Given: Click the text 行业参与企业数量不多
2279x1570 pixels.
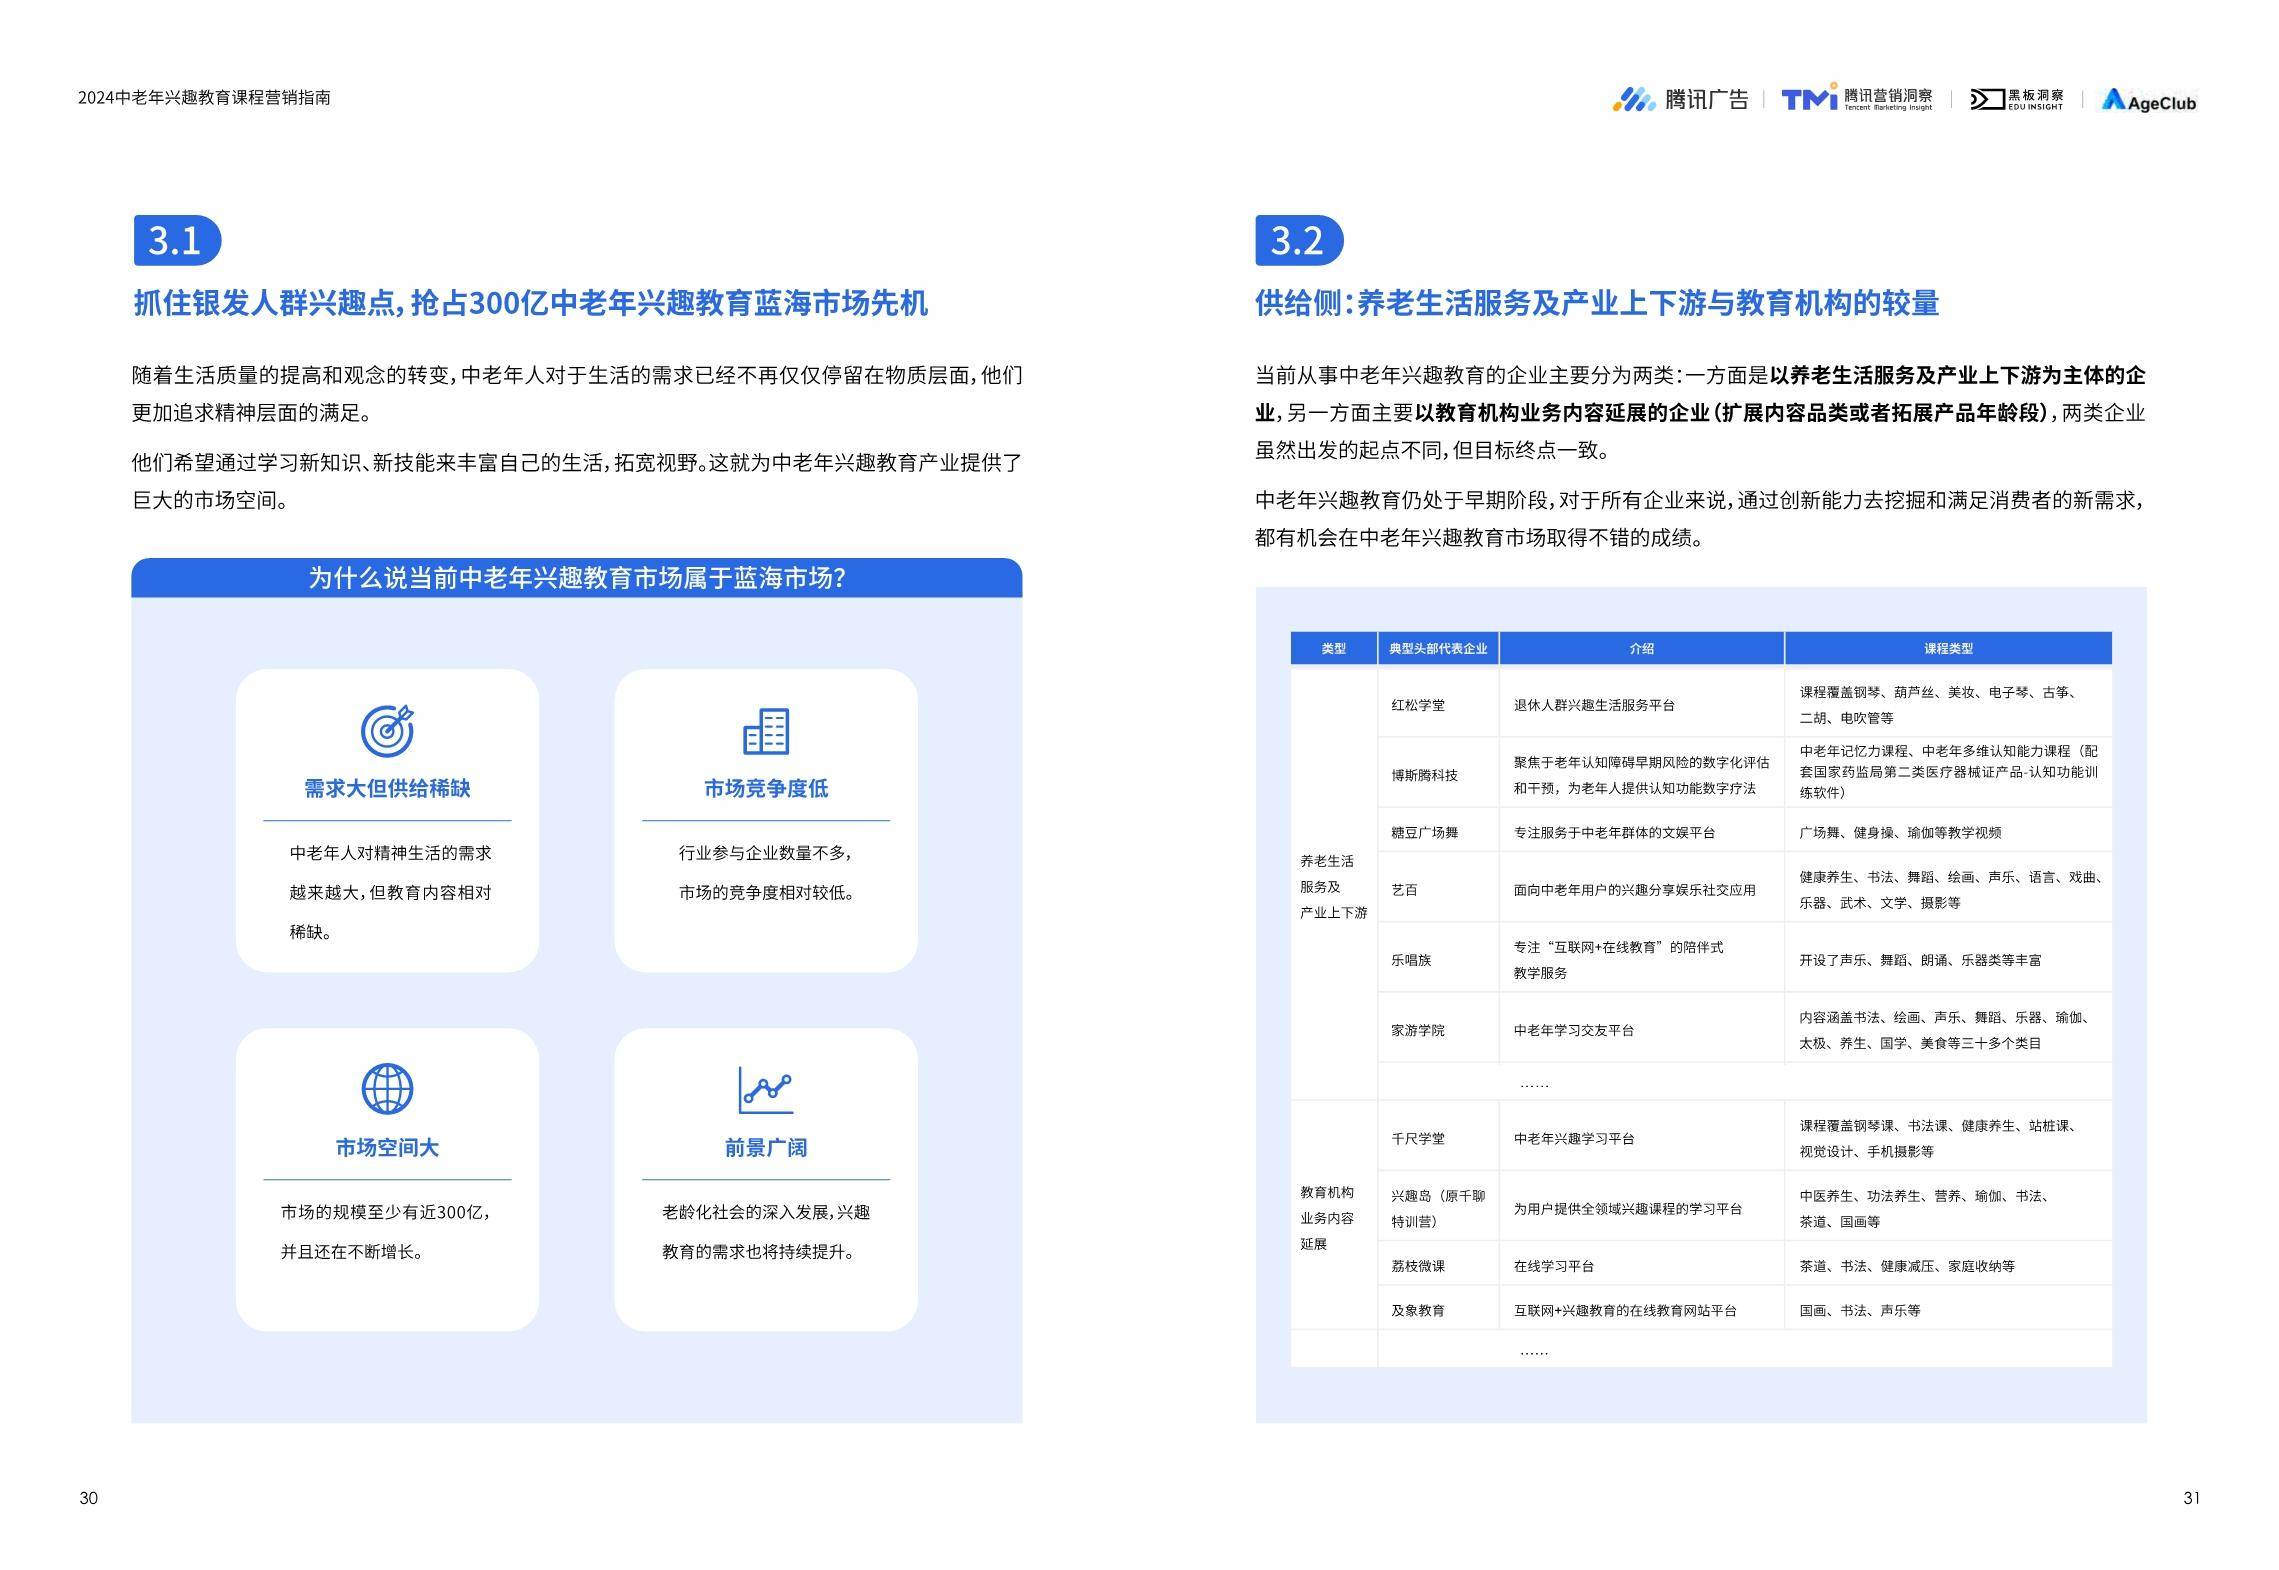Looking at the screenshot, I should (765, 853).
